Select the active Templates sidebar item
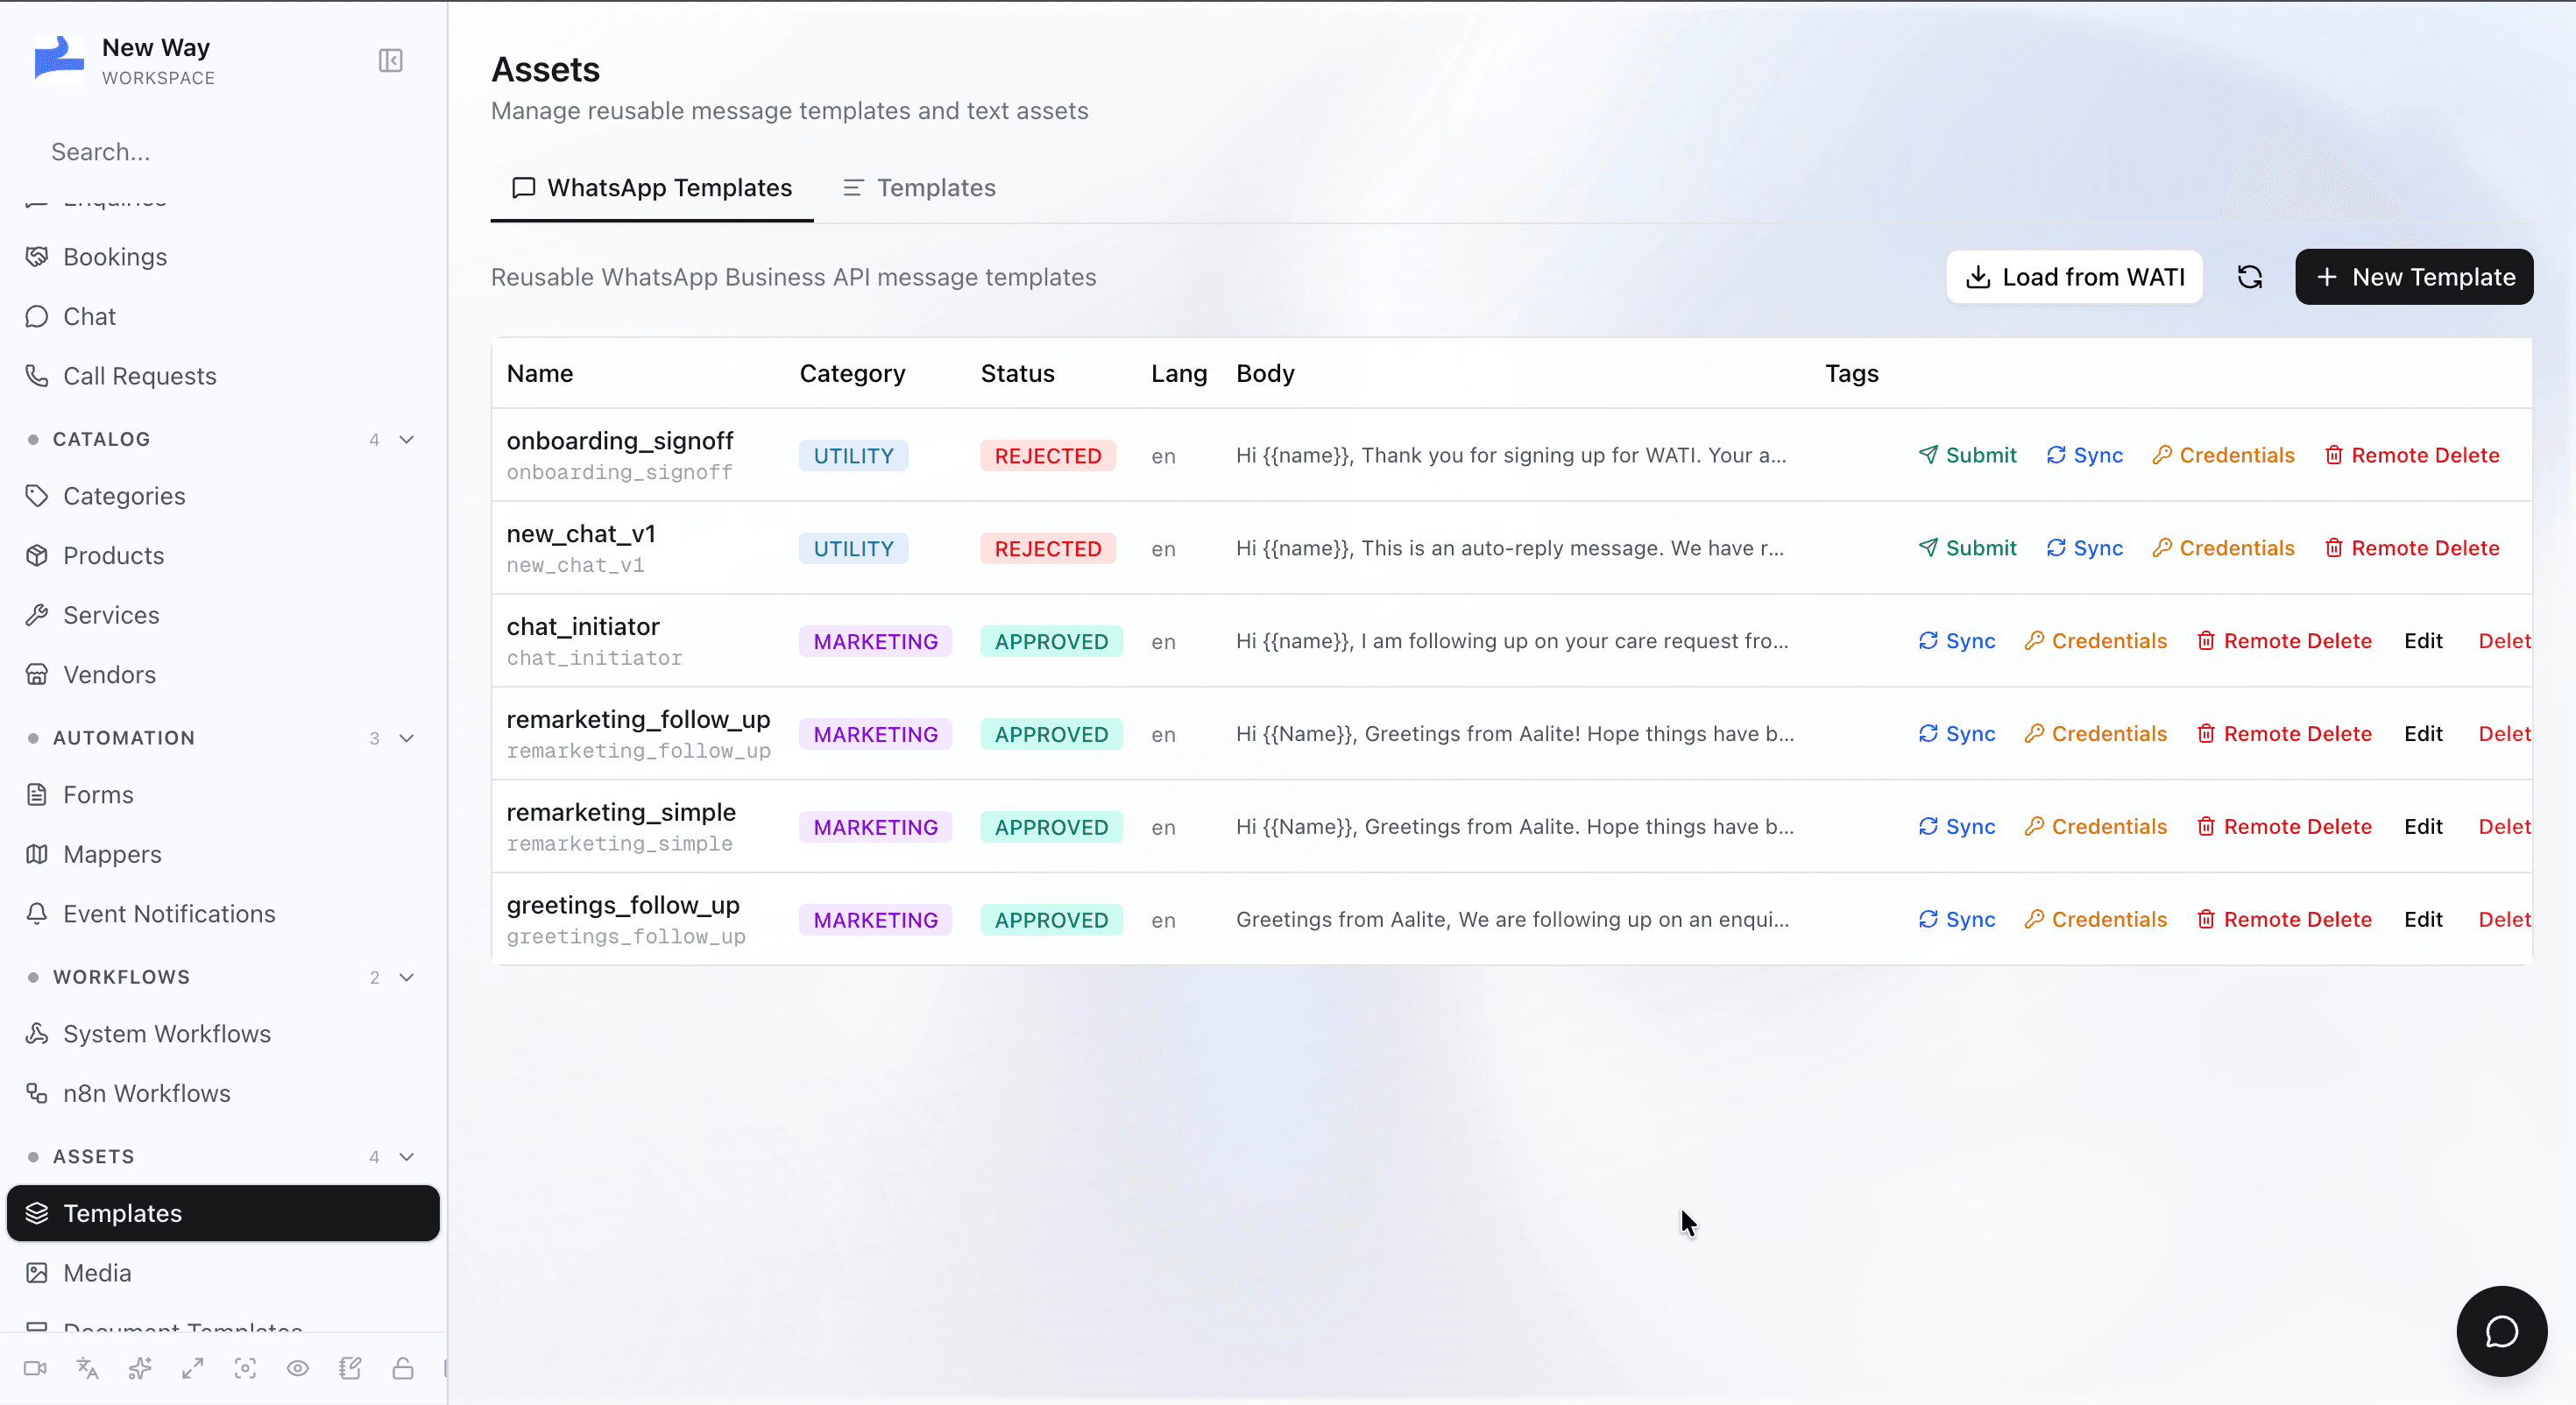The width and height of the screenshot is (2576, 1405). (x=223, y=1213)
